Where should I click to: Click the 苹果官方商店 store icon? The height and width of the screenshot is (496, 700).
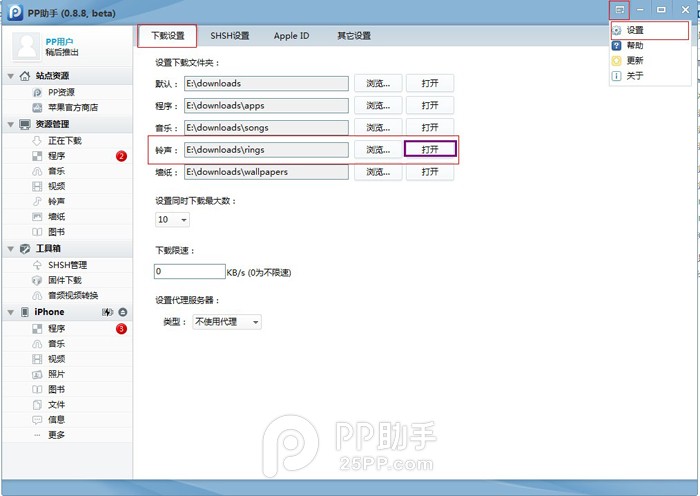point(37,108)
